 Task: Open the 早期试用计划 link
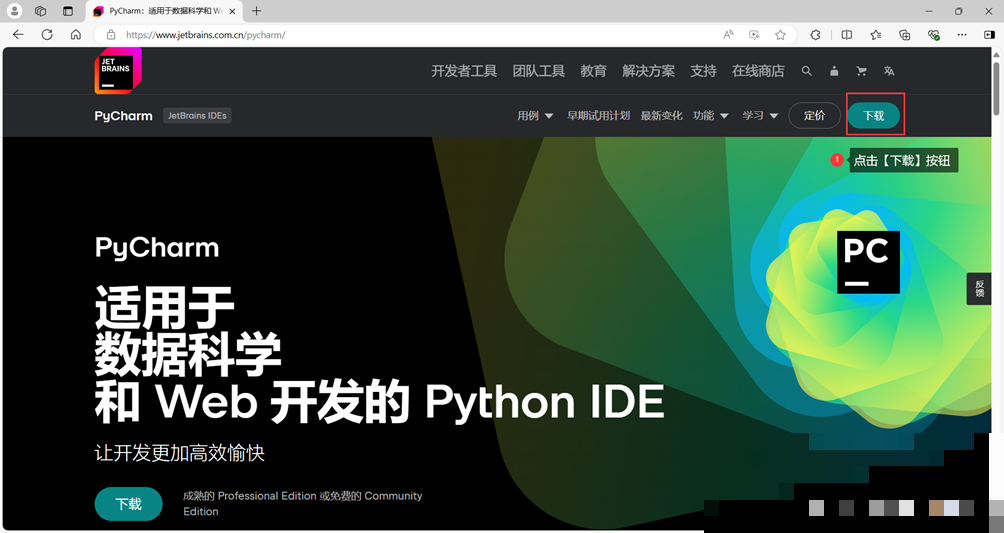point(598,115)
